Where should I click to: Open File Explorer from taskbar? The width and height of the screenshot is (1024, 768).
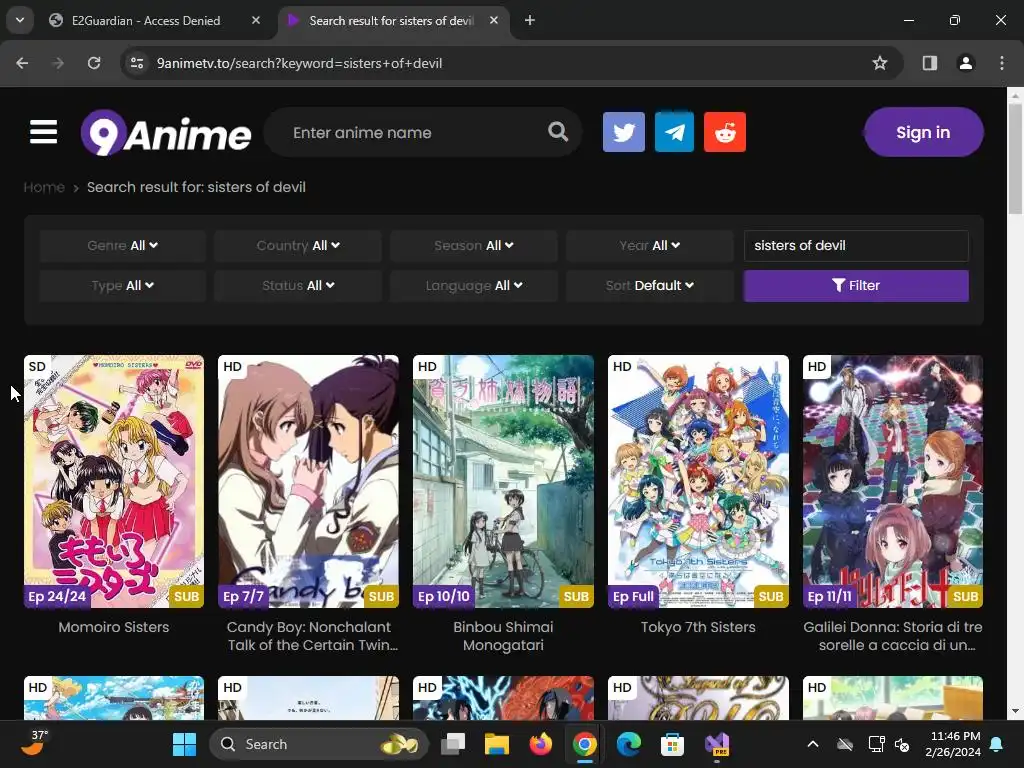click(496, 744)
